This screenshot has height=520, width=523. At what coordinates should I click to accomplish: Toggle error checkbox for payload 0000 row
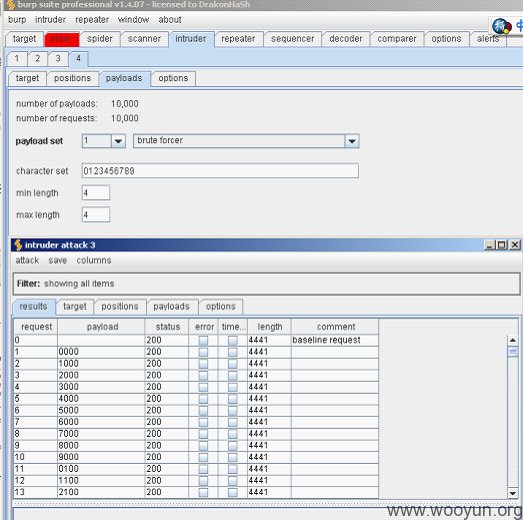(203, 352)
